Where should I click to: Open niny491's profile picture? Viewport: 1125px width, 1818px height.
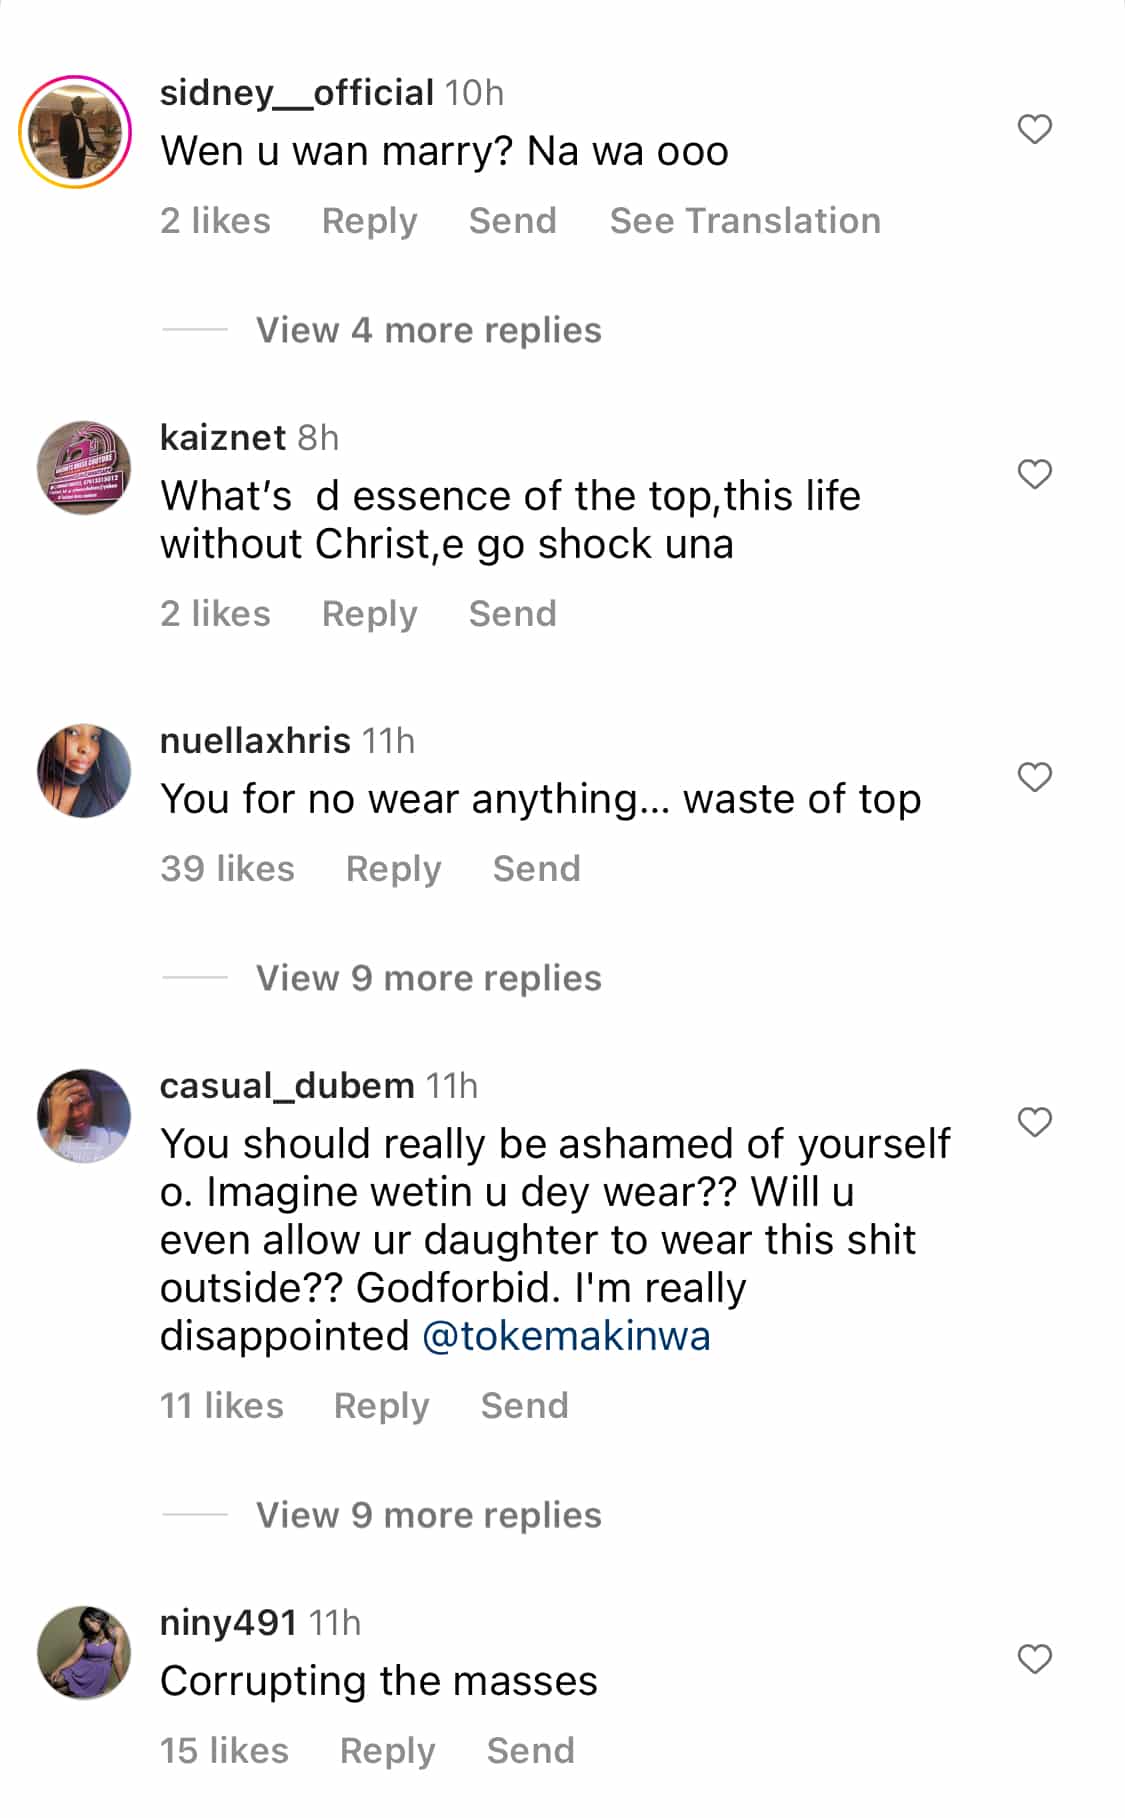[x=84, y=1653]
